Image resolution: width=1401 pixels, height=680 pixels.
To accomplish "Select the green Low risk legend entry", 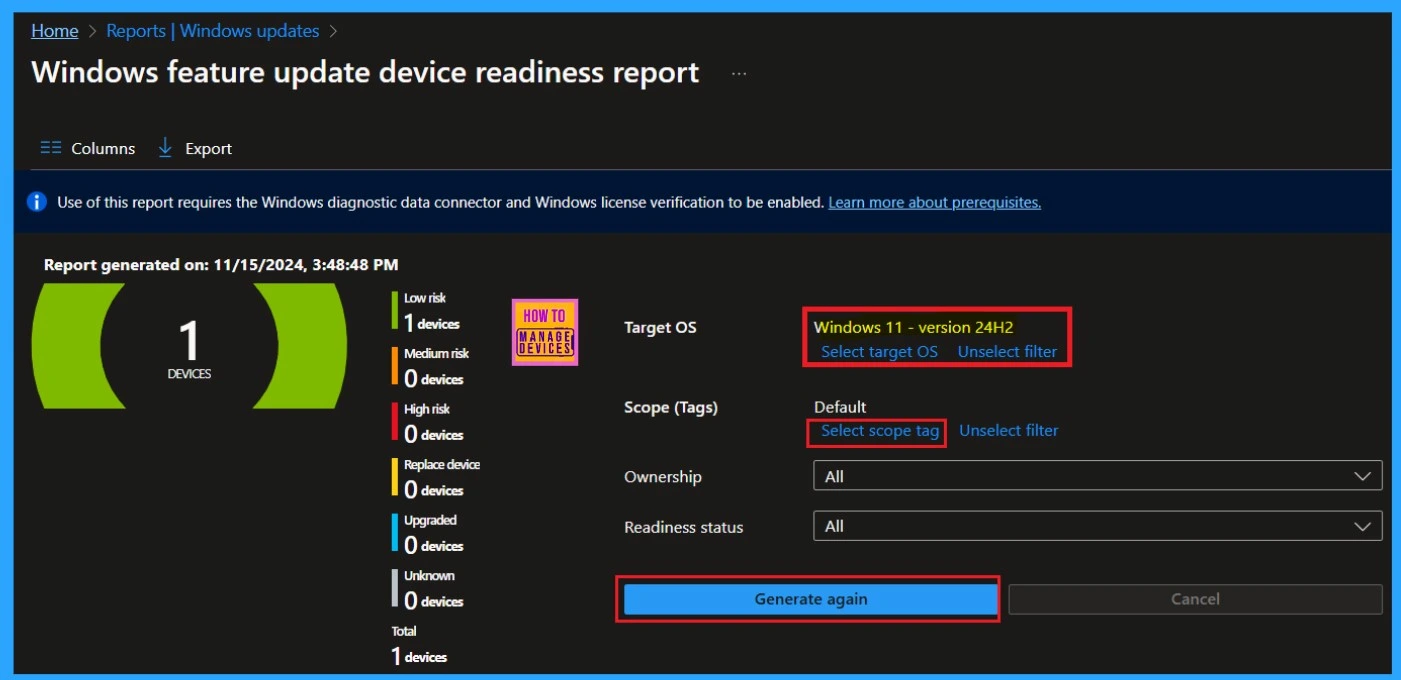I will [x=427, y=311].
